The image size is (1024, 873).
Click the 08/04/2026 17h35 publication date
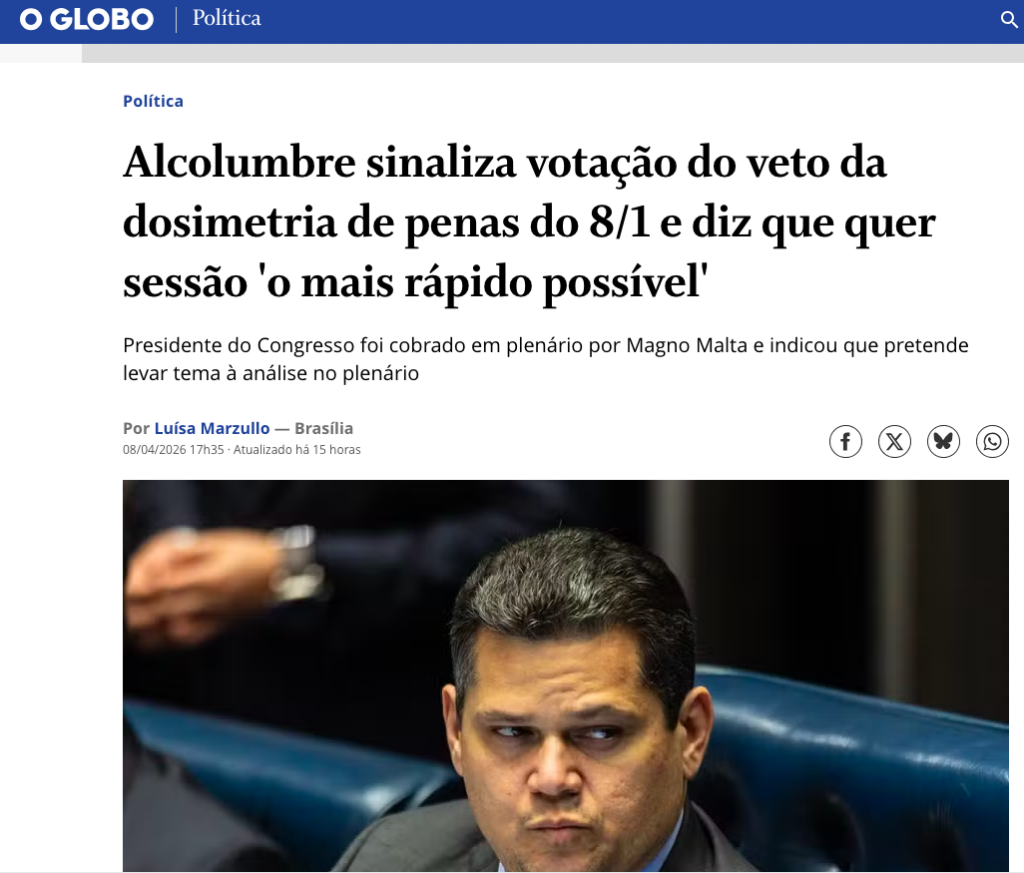(173, 450)
